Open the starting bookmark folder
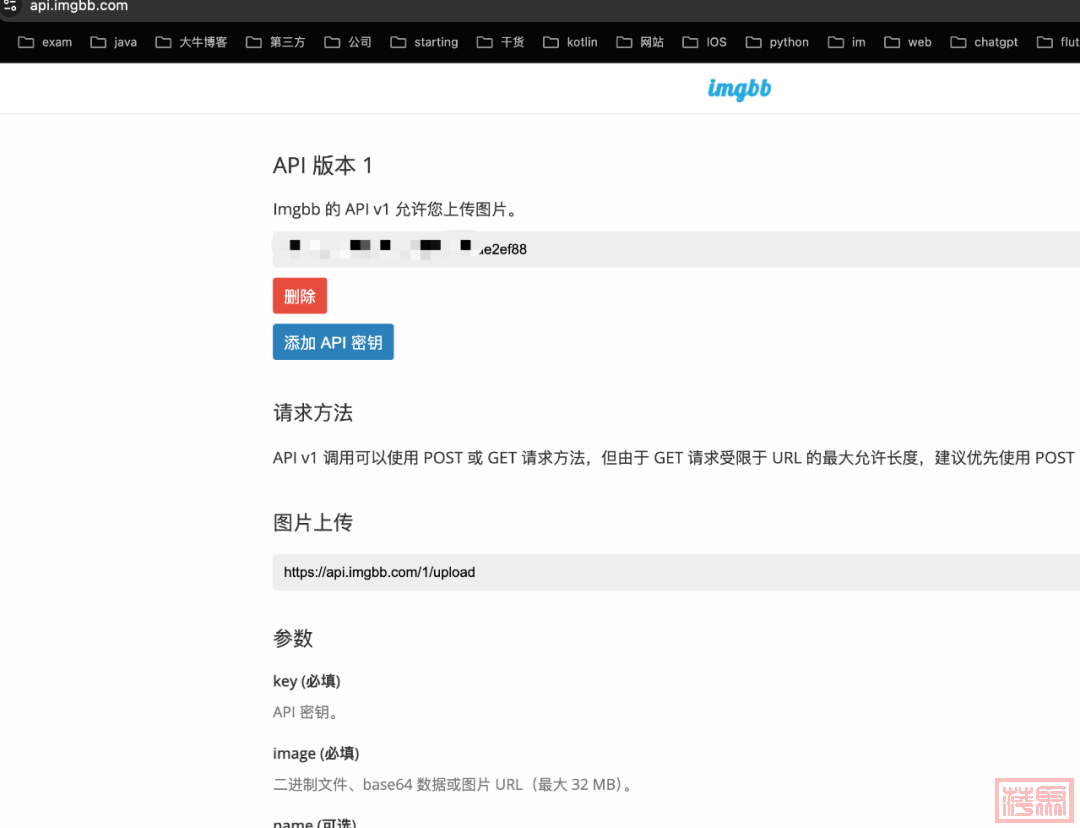The width and height of the screenshot is (1080, 828). pos(424,42)
